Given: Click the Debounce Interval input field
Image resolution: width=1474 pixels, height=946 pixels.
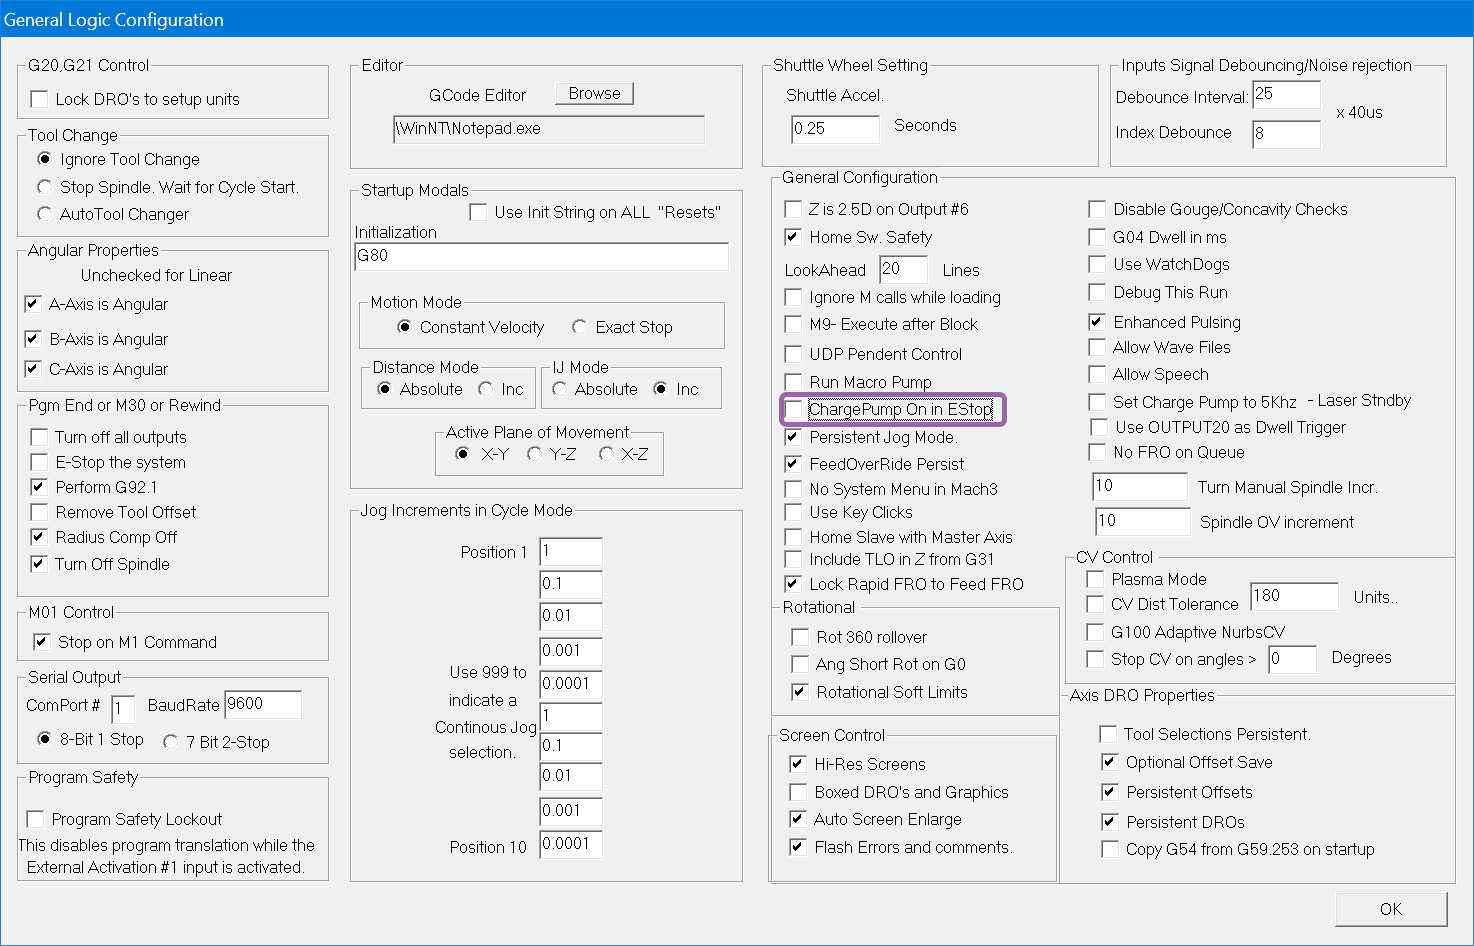Looking at the screenshot, I should 1286,94.
